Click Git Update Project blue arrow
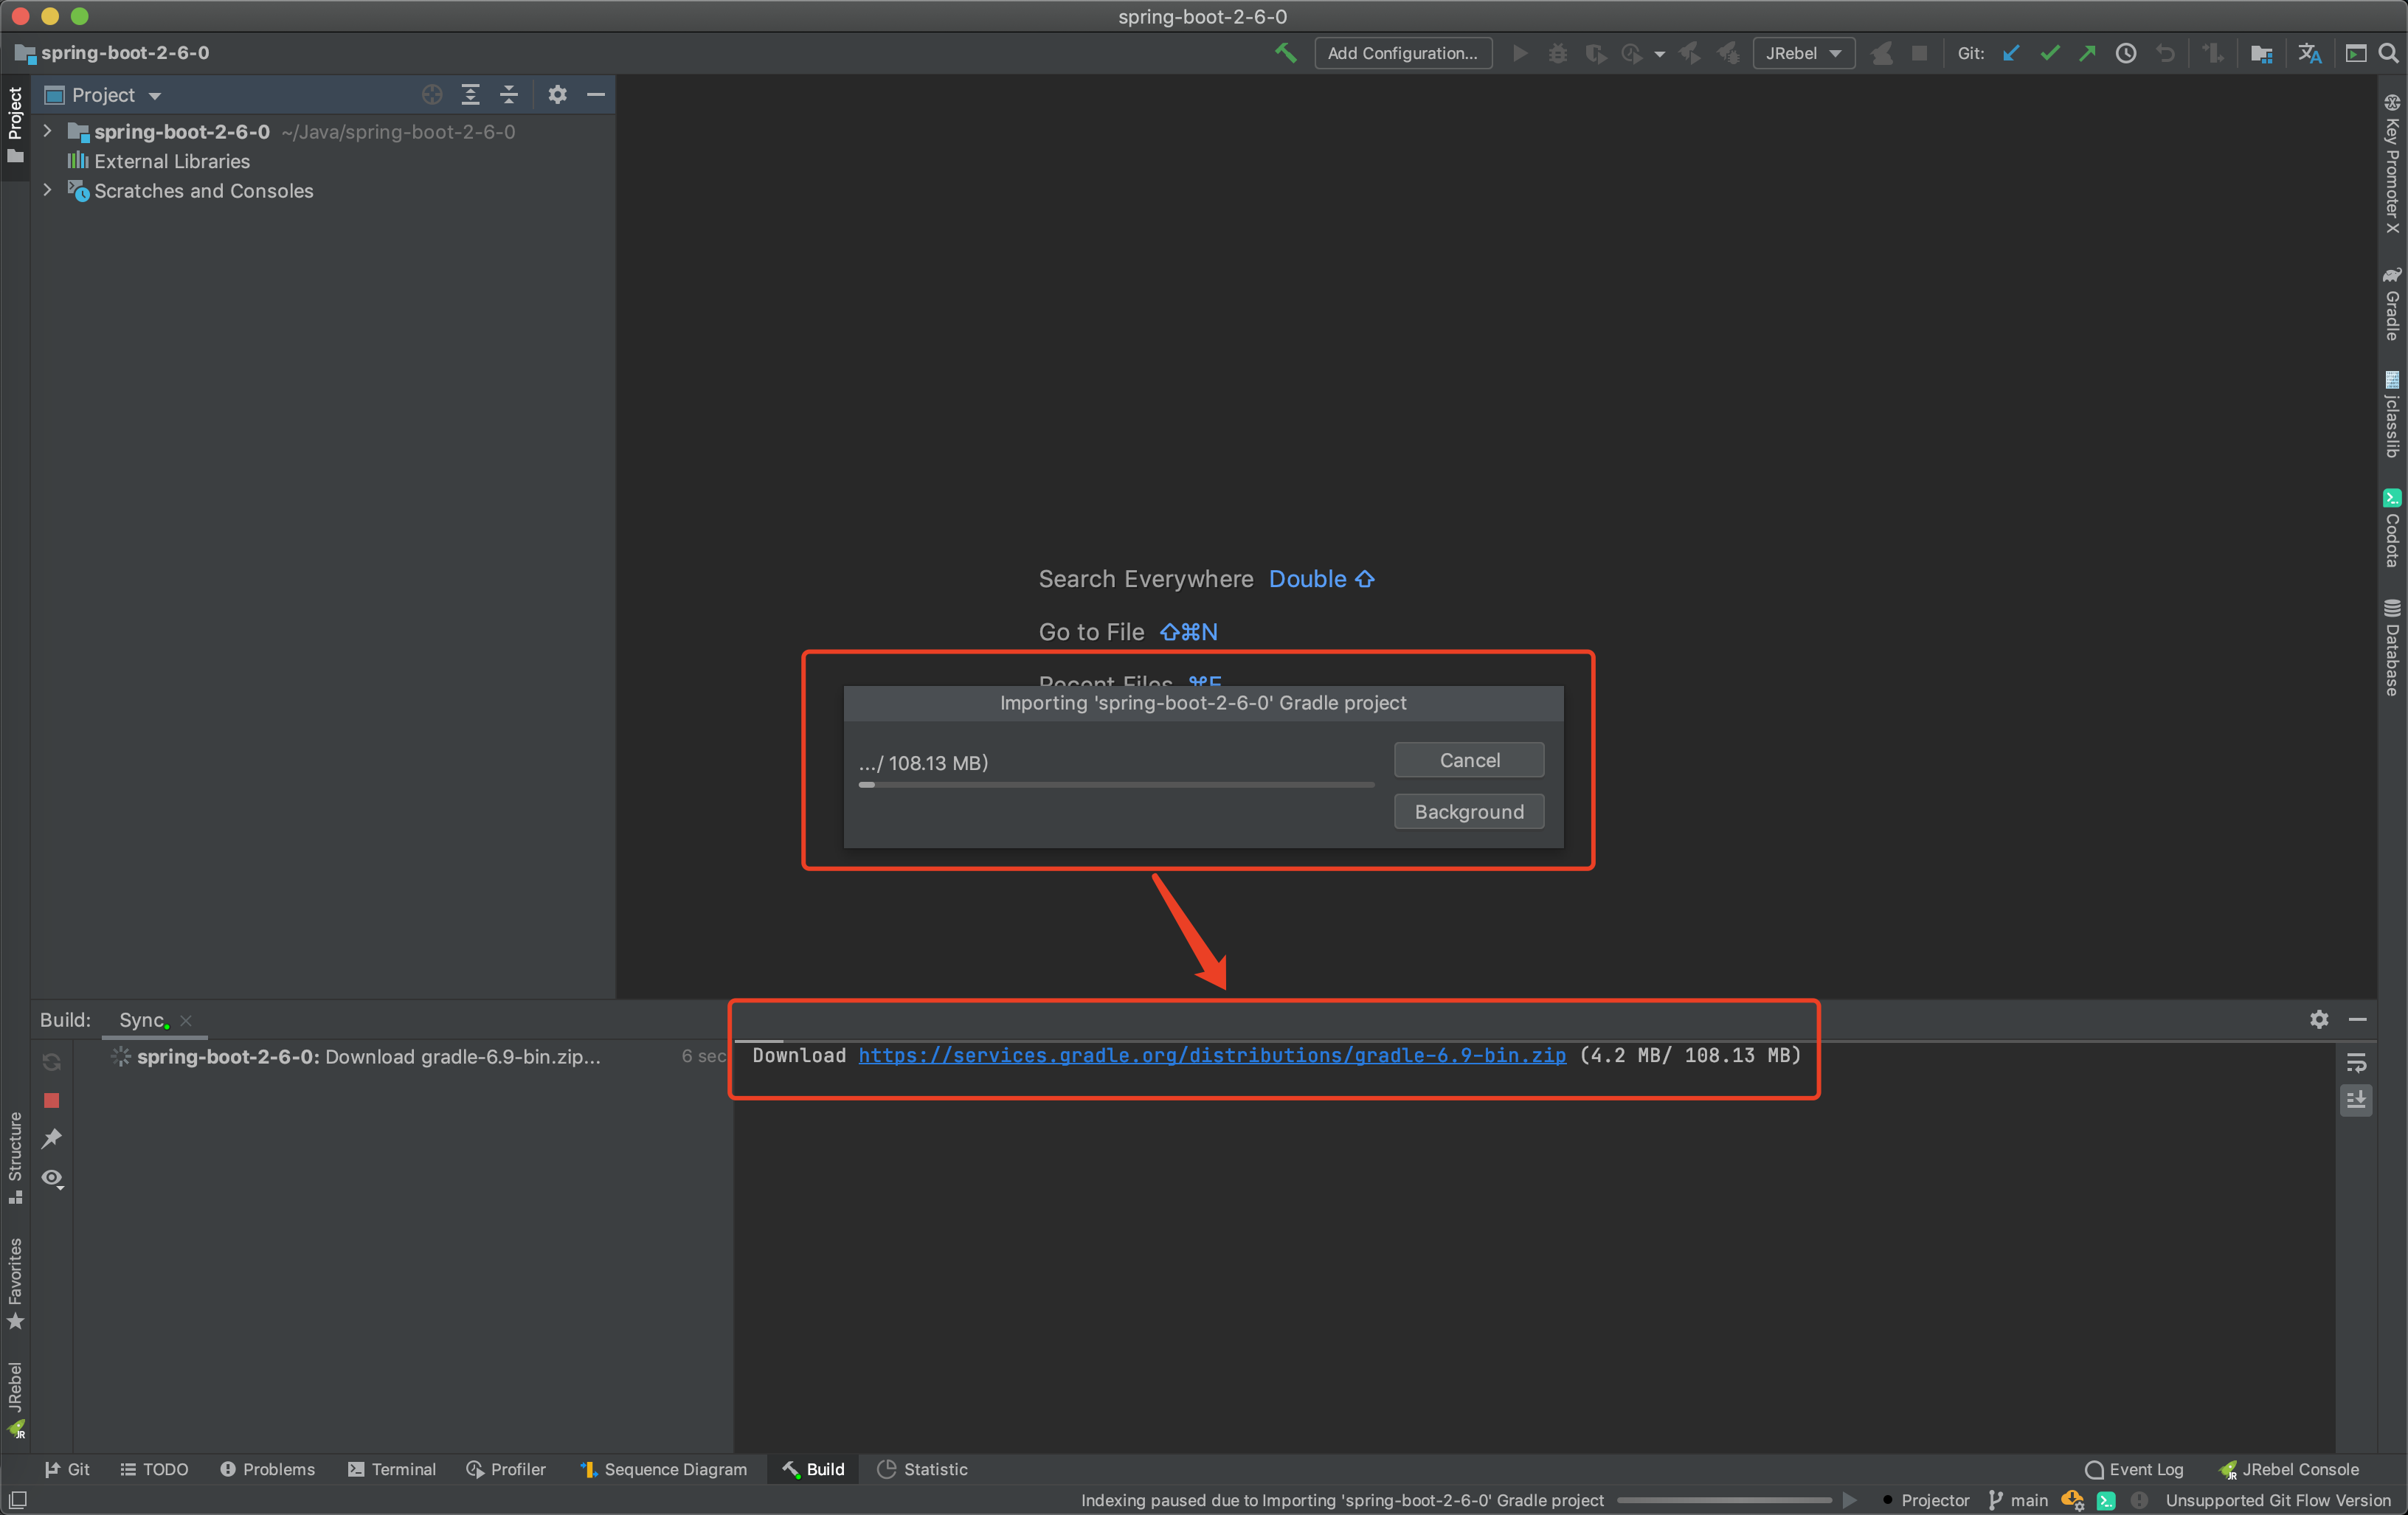Image resolution: width=2408 pixels, height=1515 pixels. pos(2011,53)
